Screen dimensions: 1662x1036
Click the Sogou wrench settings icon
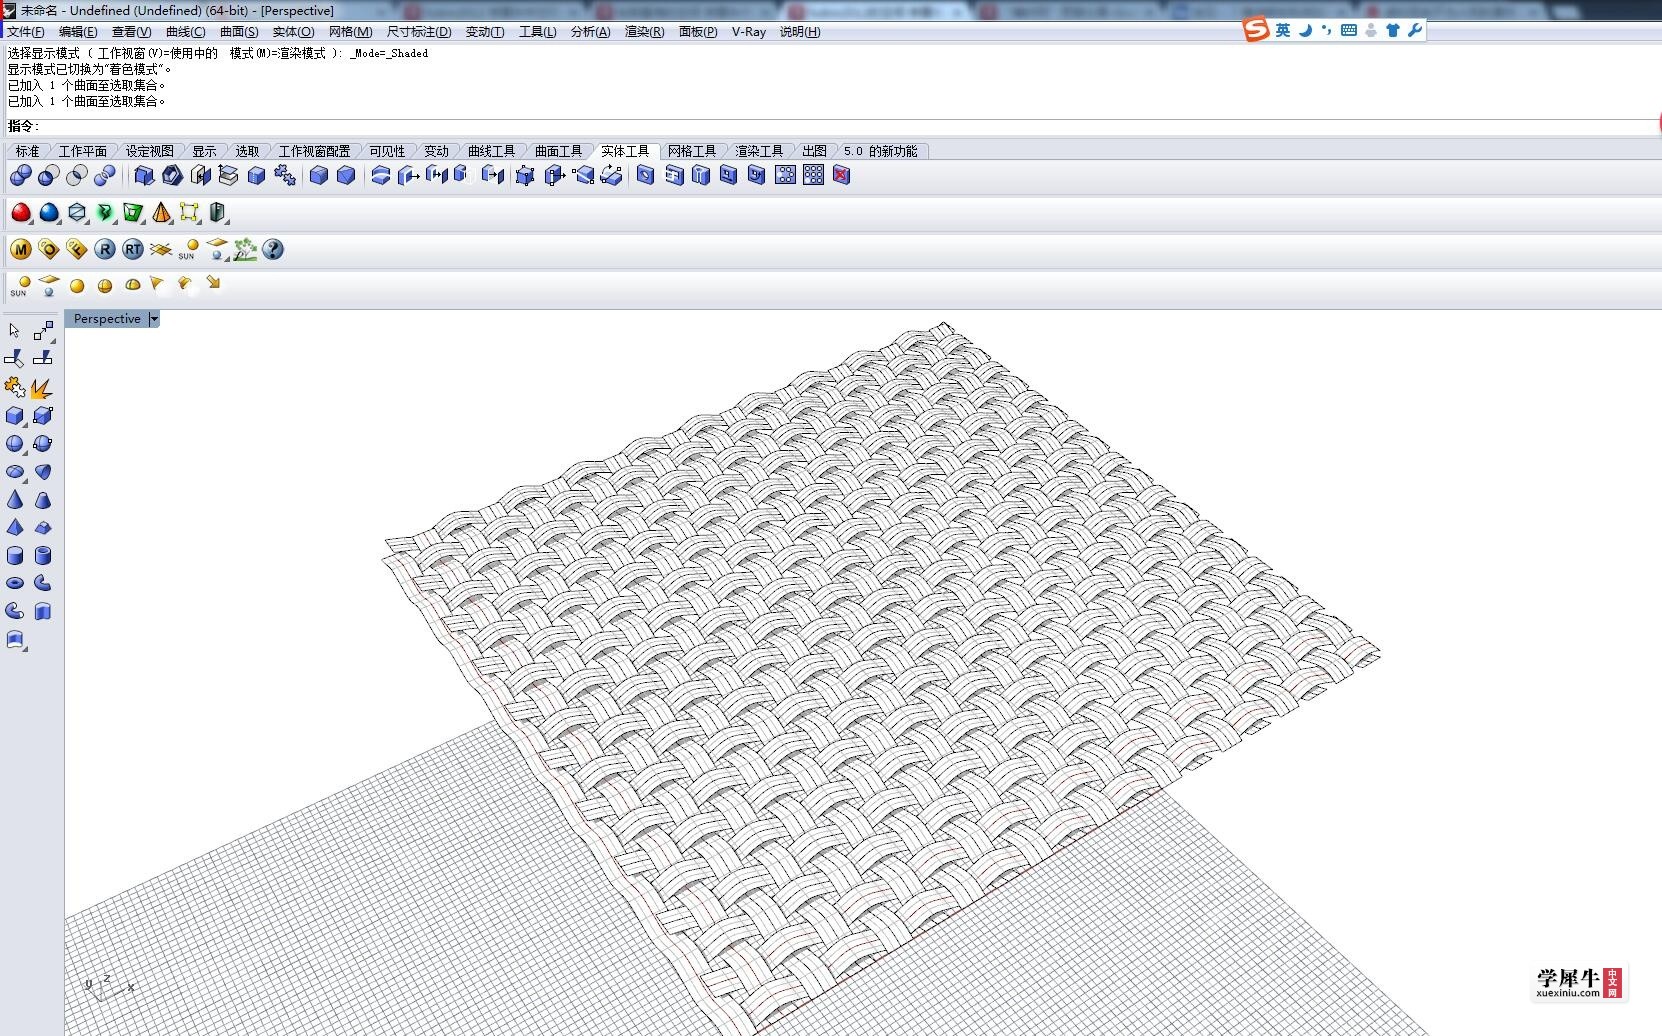pyautogui.click(x=1415, y=30)
